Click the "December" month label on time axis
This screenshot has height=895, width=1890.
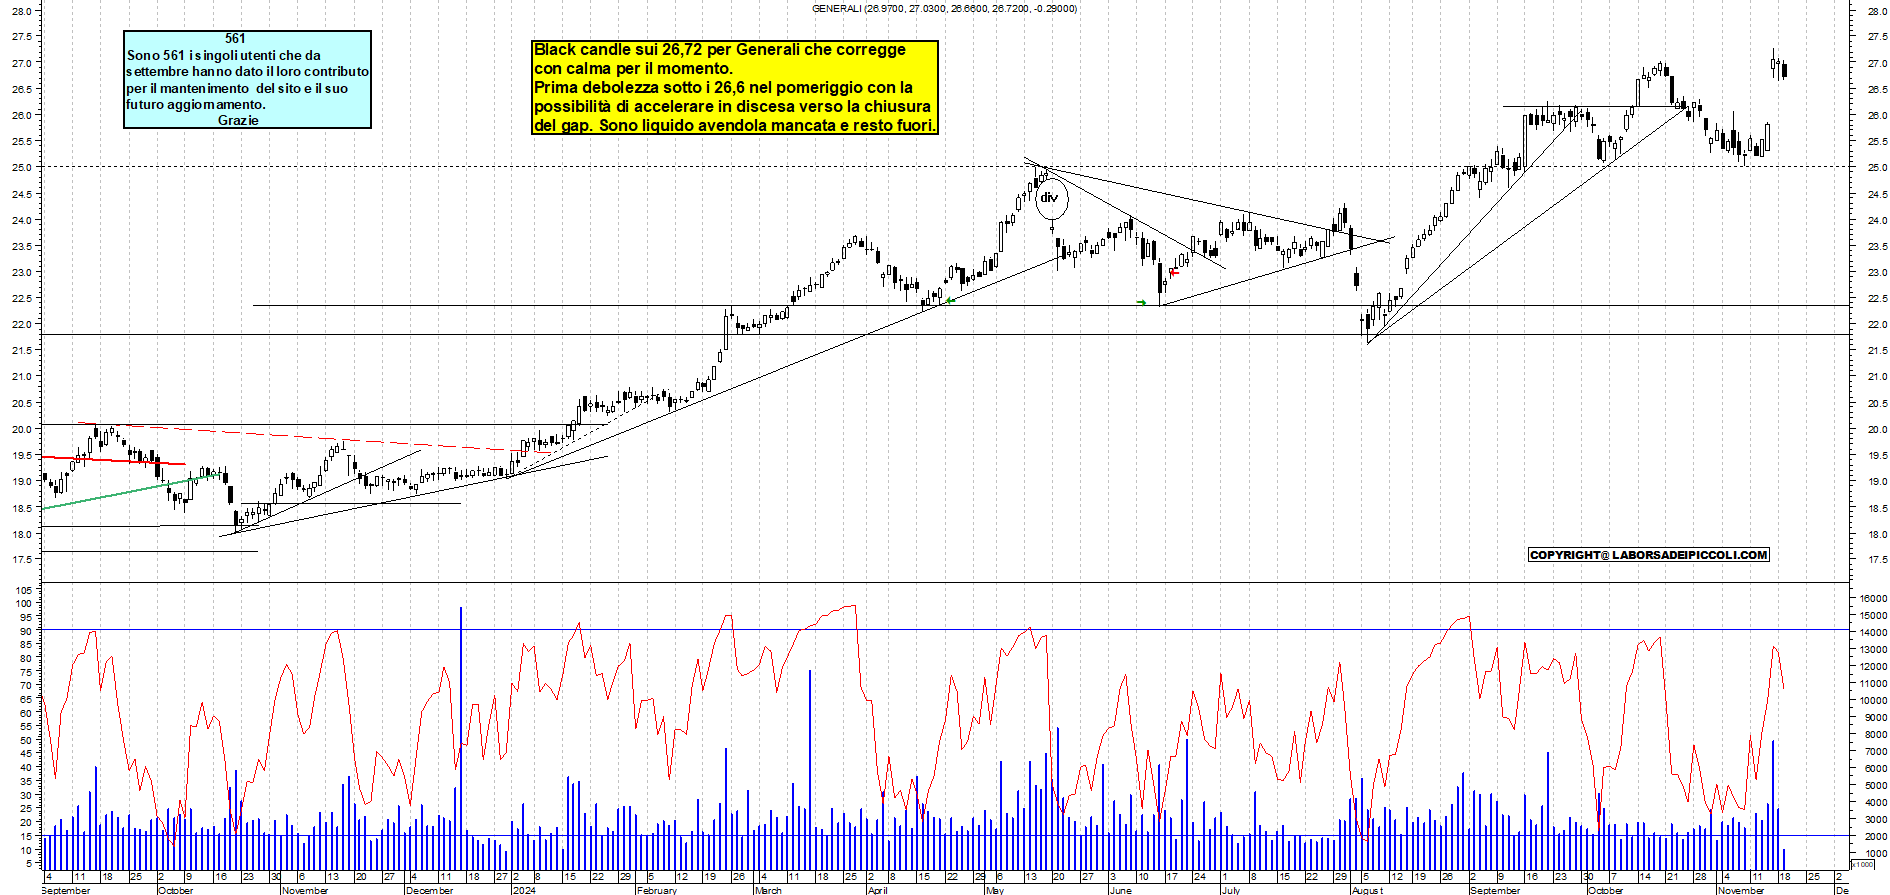coord(430,890)
